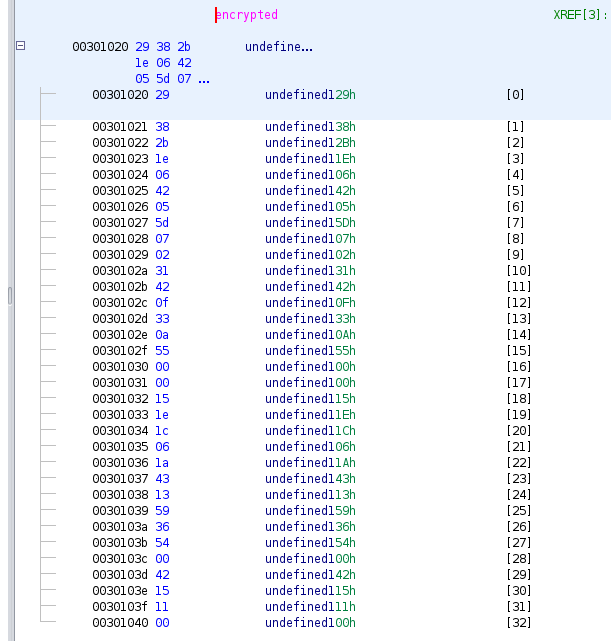Select the undefined1 1Eh entry at 00301023
Viewport: 611px width, 641px height.
point(309,159)
